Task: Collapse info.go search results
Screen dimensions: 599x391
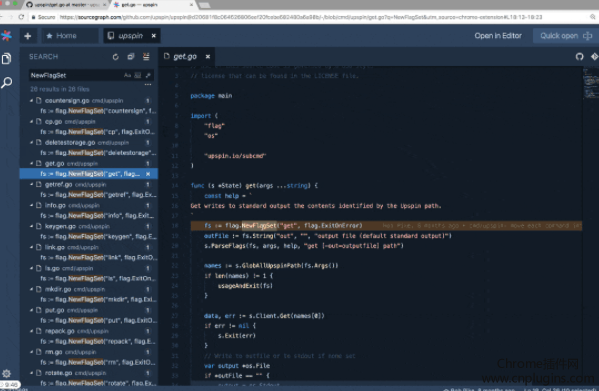Action: coord(32,205)
